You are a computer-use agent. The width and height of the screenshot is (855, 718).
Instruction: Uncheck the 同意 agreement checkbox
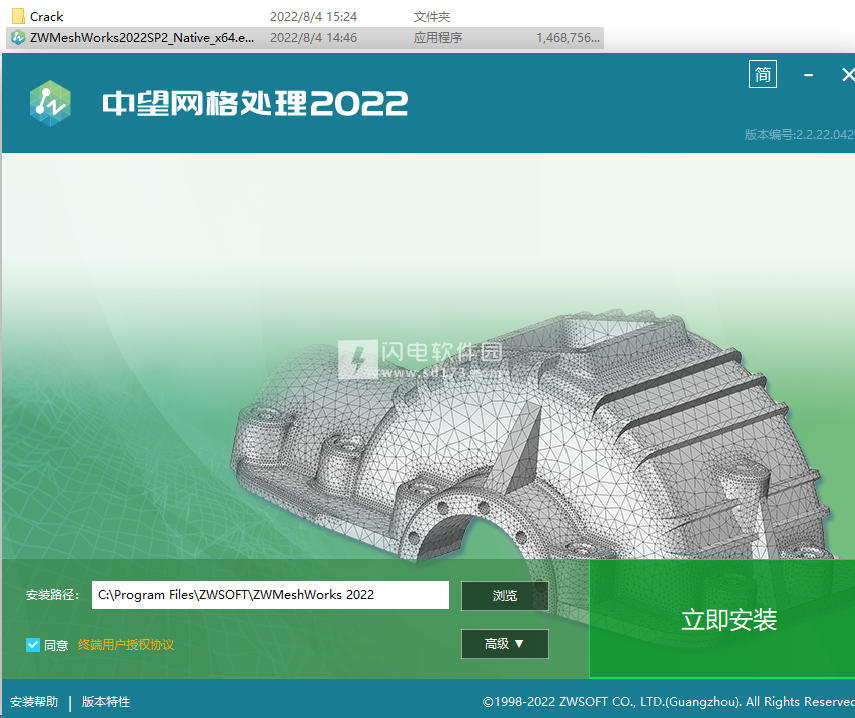(x=33, y=645)
